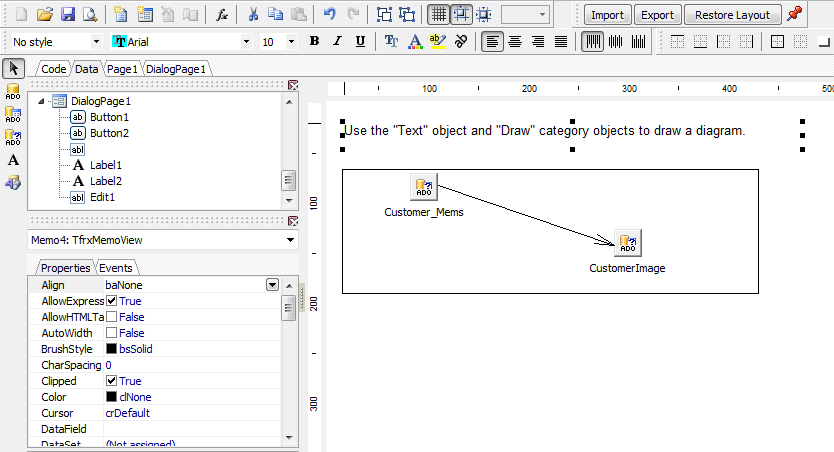Toggle Italic formatting
Image resolution: width=834 pixels, height=452 pixels.
[337, 41]
